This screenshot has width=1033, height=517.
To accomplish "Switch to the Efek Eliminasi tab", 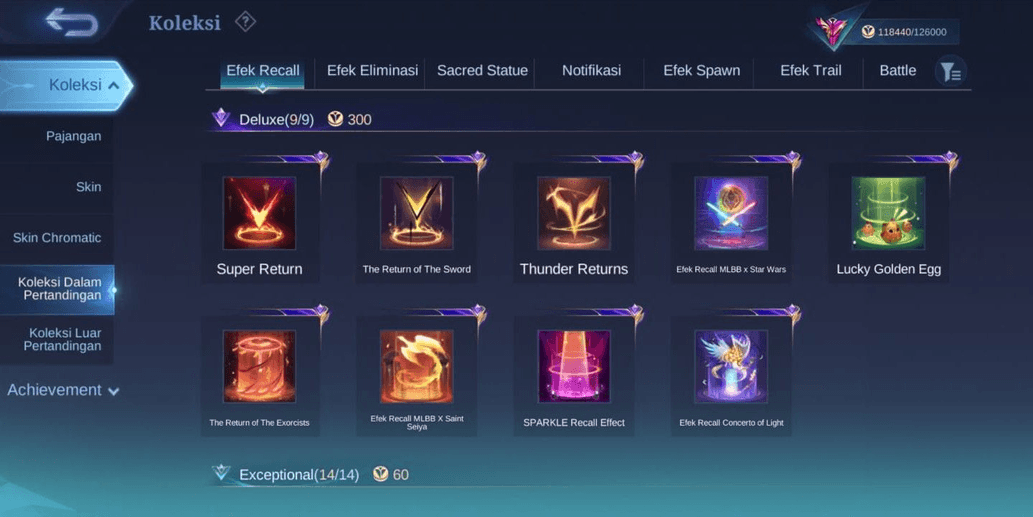I will pyautogui.click(x=372, y=70).
